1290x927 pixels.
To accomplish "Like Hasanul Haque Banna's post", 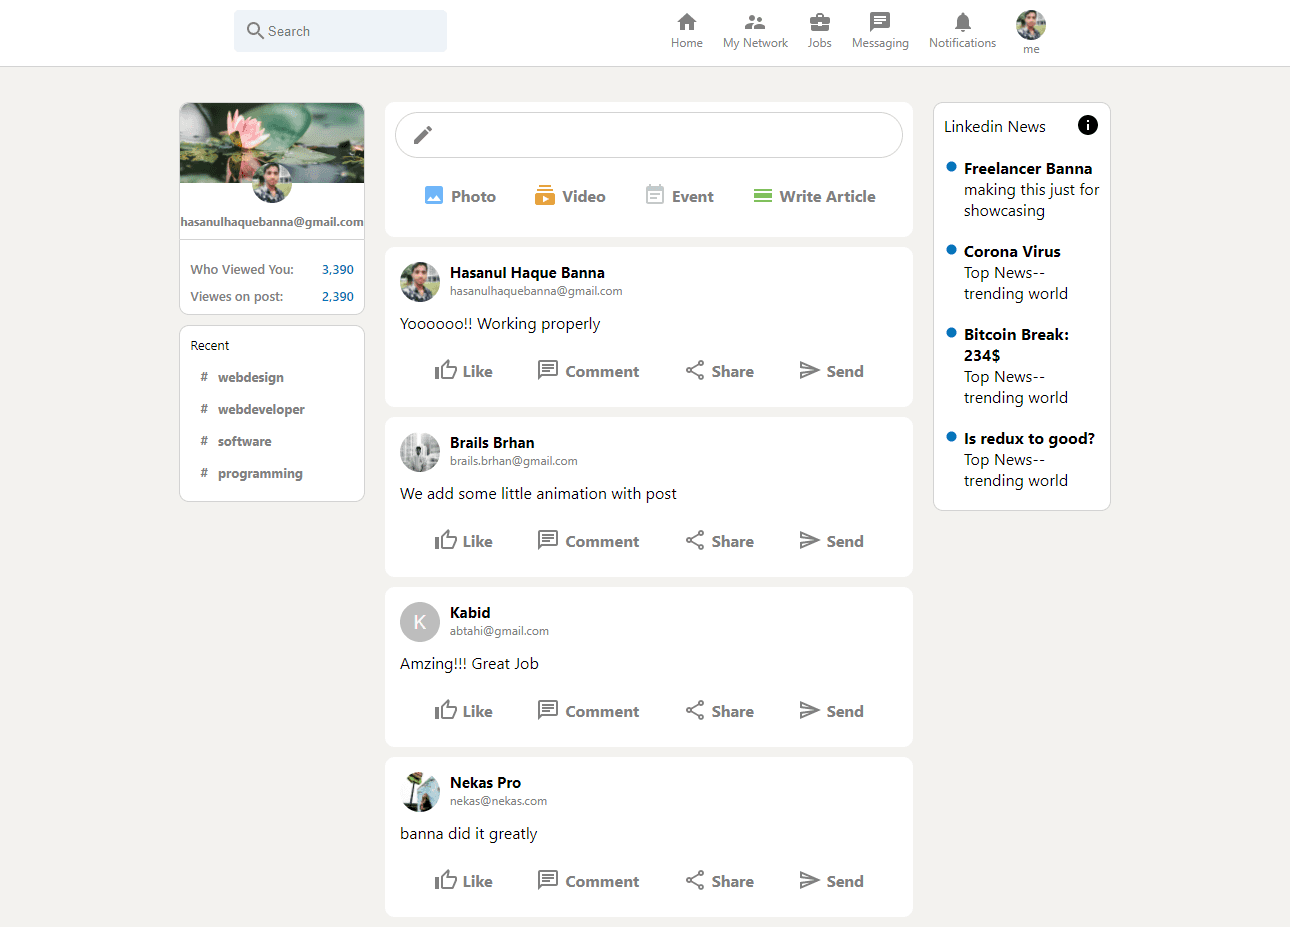I will pyautogui.click(x=463, y=371).
